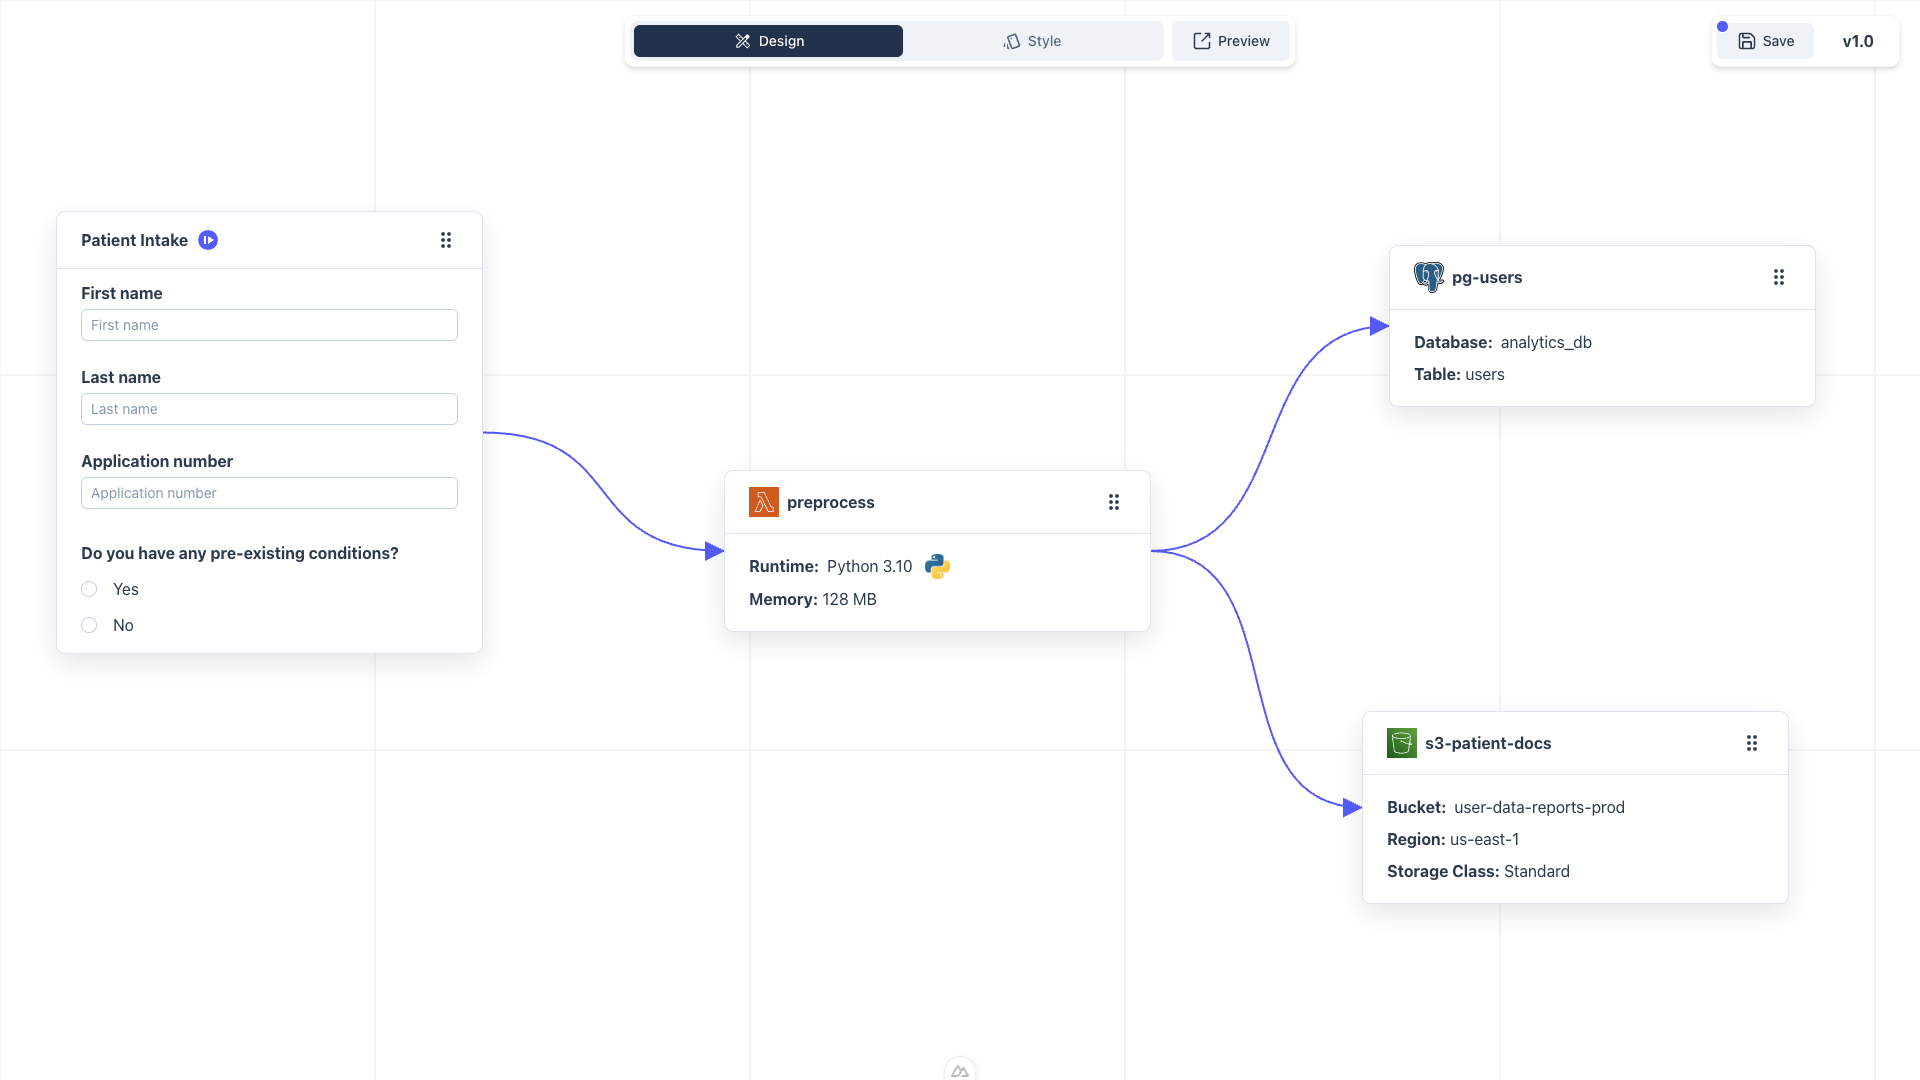Click the drag handle on the Patient Intake form
This screenshot has height=1080, width=1920.
click(x=446, y=240)
